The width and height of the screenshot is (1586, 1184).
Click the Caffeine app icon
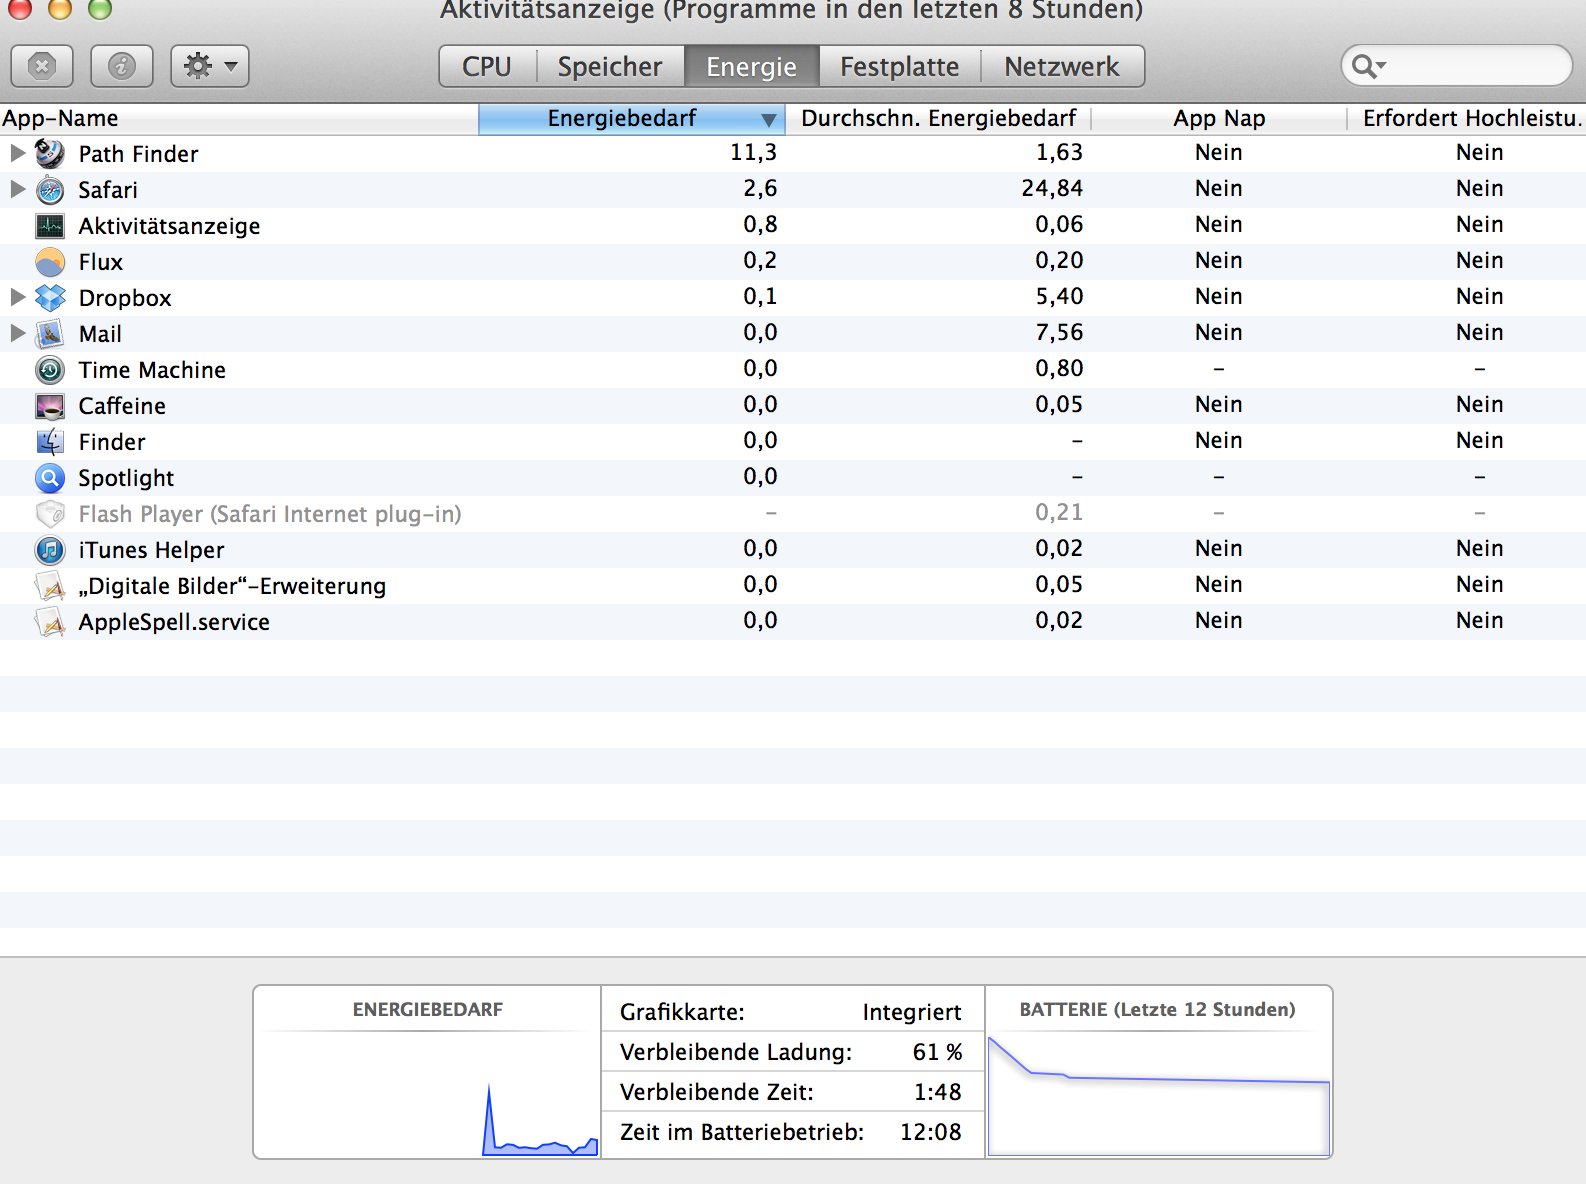tap(50, 406)
